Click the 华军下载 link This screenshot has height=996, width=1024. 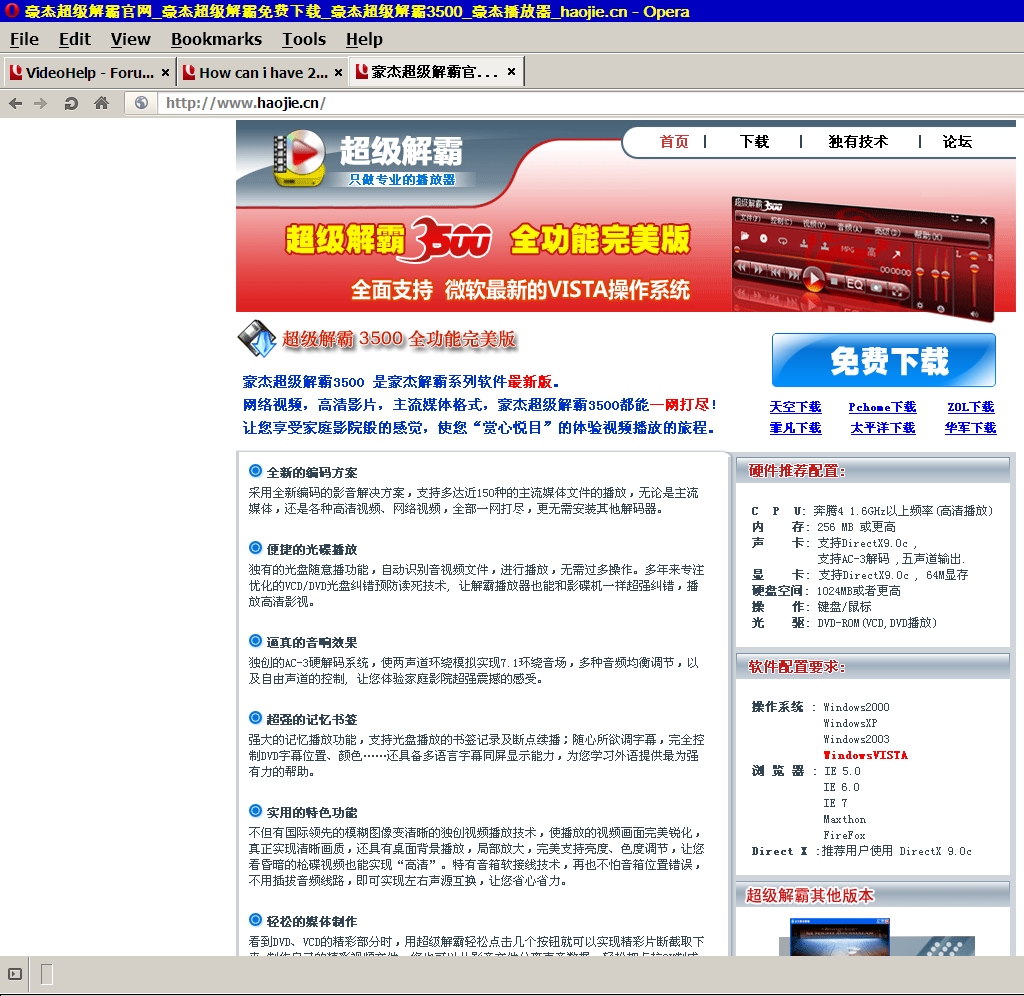[x=970, y=428]
